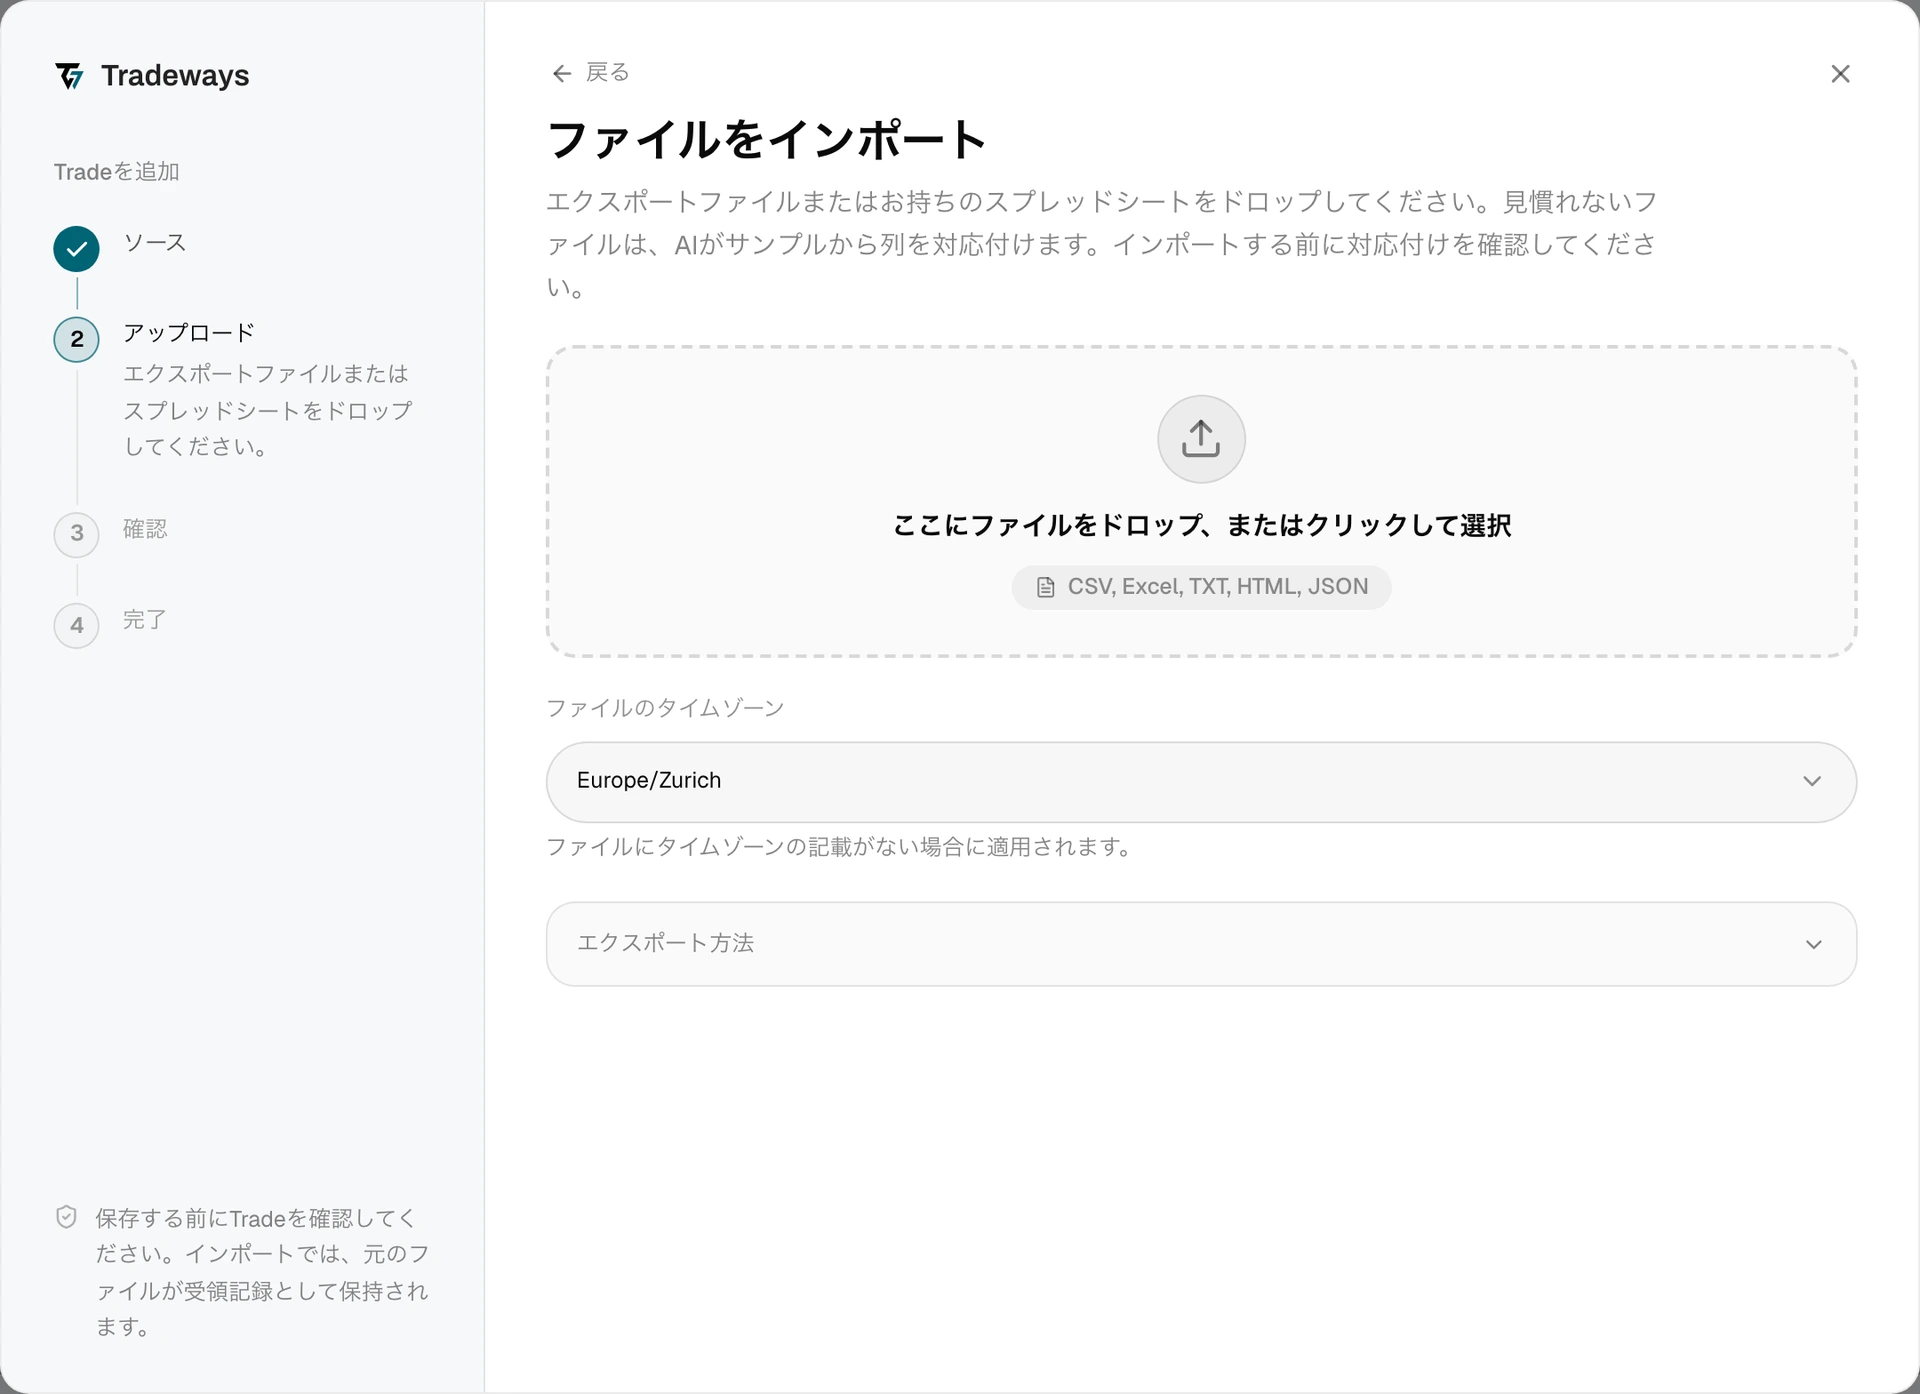Expand the エクスポート方法 section
The width and height of the screenshot is (1920, 1394).
[1201, 944]
